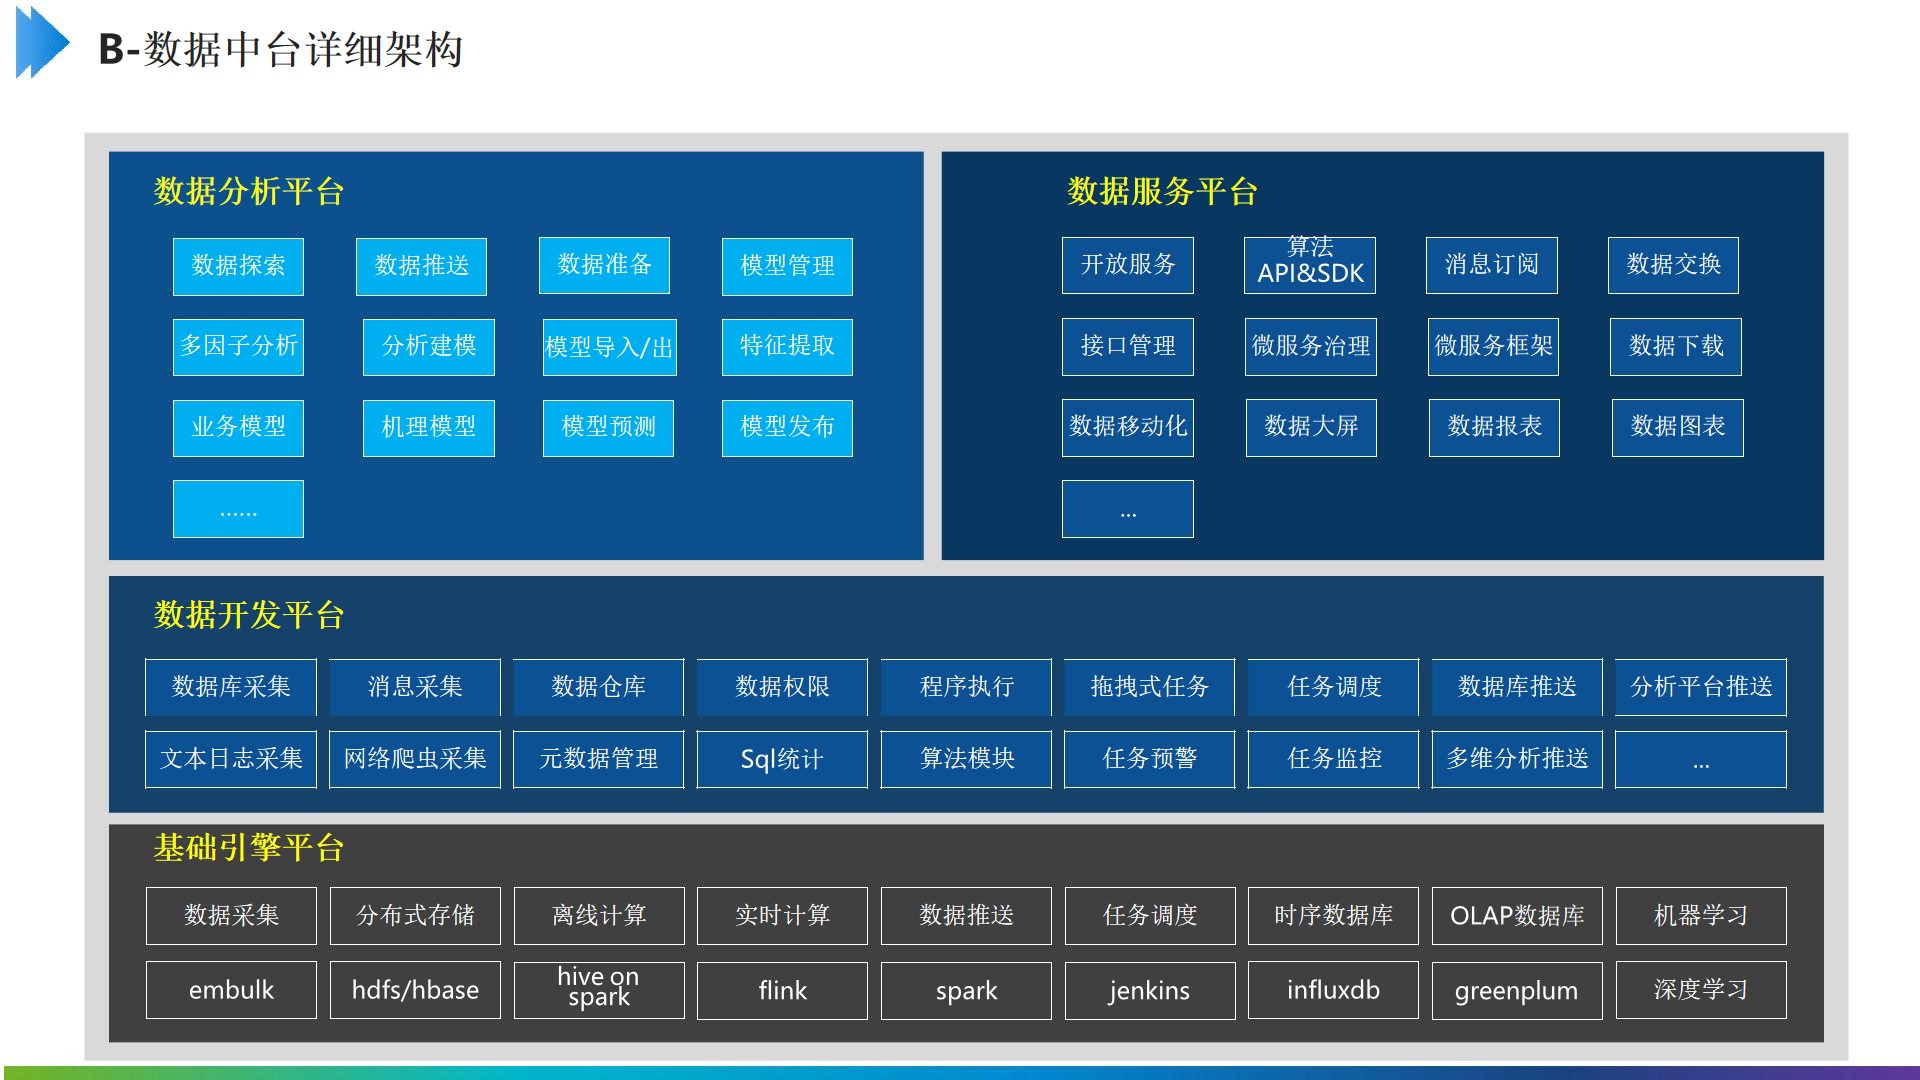Click the blue arrow logo beside the title
Viewport: 1920px width, 1080px height.
pyautogui.click(x=42, y=42)
